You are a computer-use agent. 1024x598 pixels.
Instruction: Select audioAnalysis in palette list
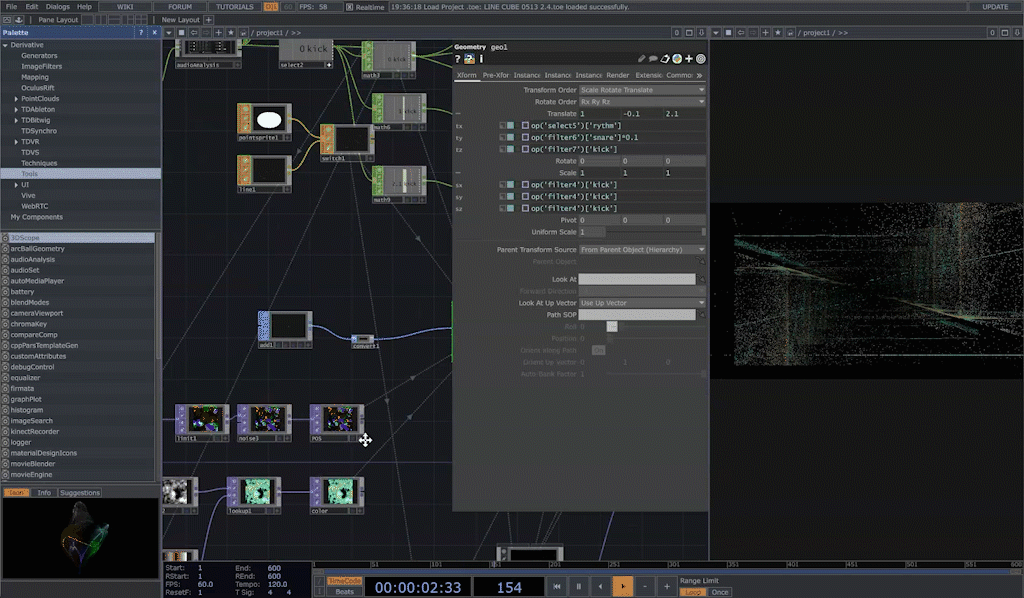coord(33,259)
